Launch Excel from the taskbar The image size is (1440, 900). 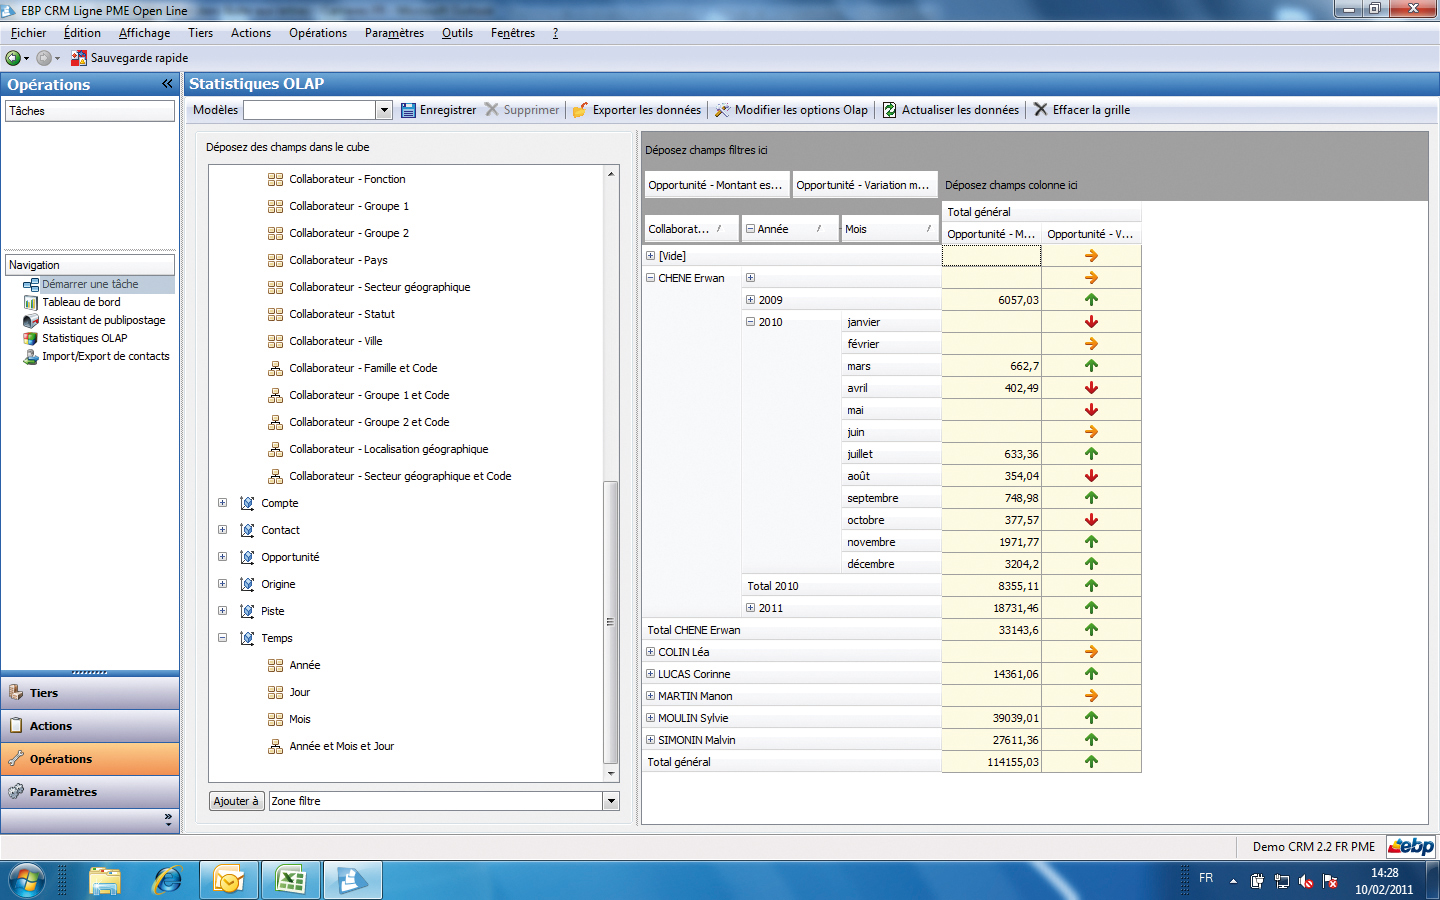(x=290, y=880)
